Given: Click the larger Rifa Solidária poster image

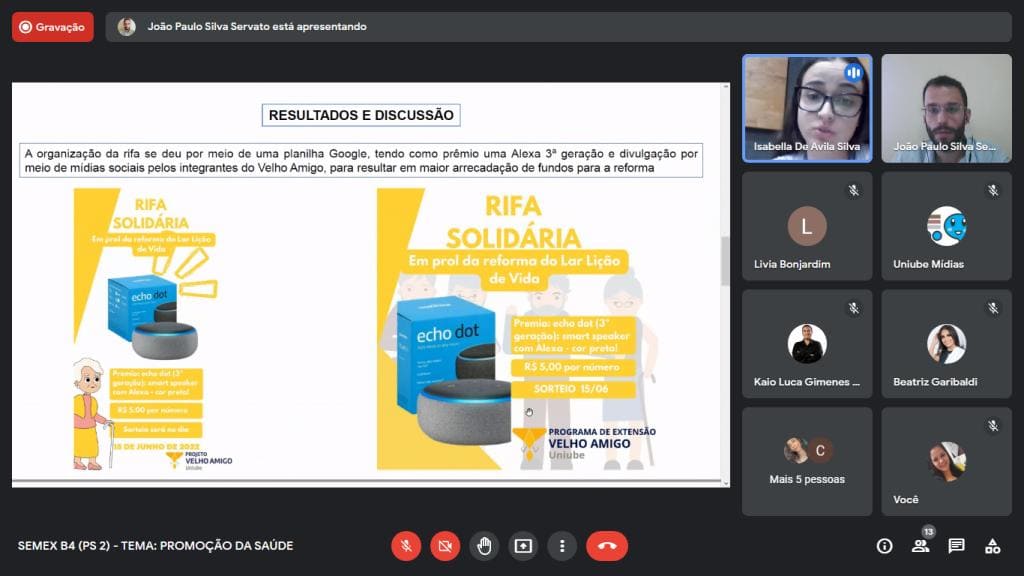Looking at the screenshot, I should [517, 329].
